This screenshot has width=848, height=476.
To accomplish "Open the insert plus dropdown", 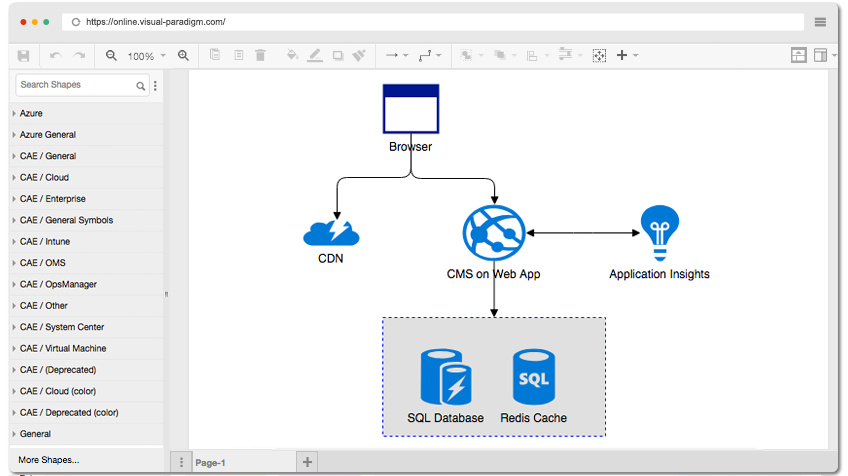I will tap(627, 55).
